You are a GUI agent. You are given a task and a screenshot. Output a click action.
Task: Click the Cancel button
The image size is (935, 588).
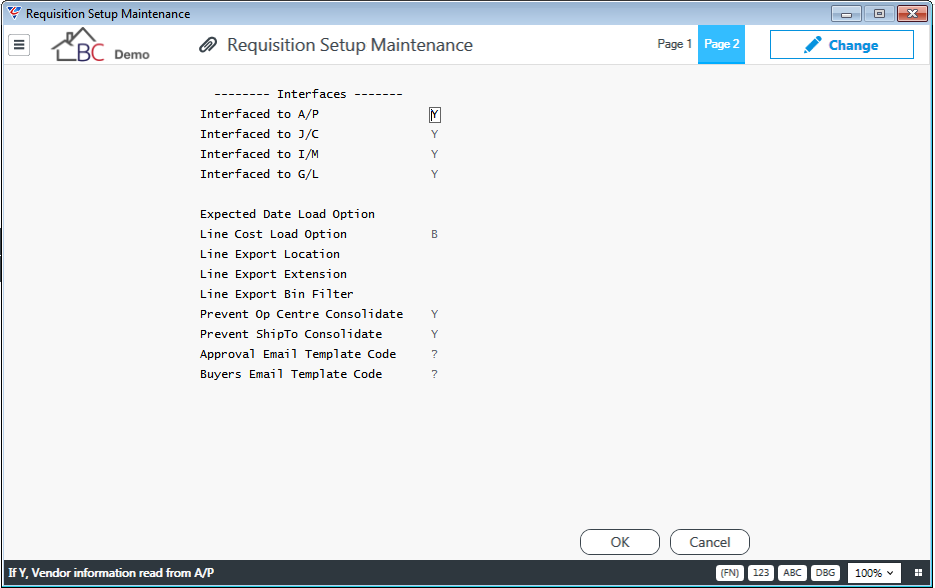tap(710, 542)
